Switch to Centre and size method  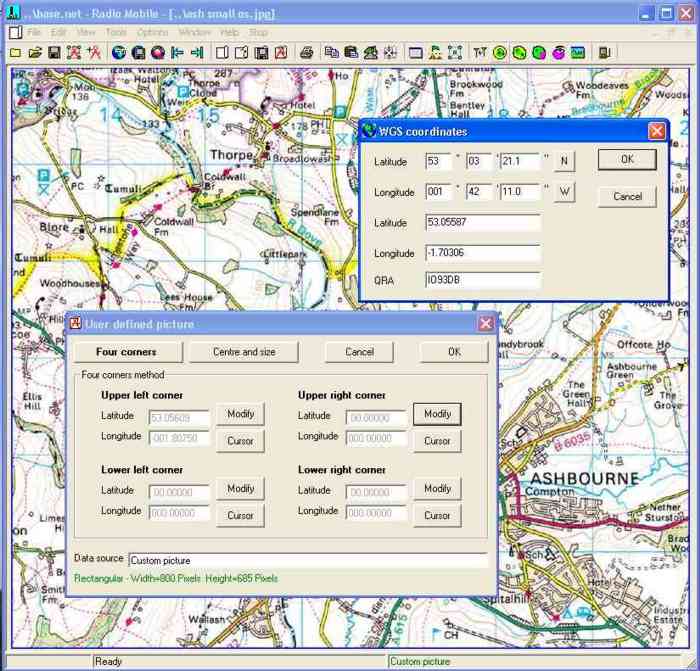pos(244,352)
